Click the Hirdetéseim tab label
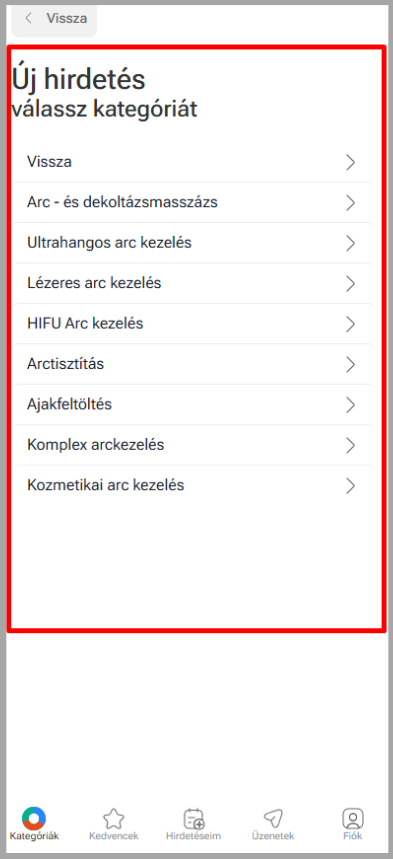Image resolution: width=393 pixels, height=859 pixels. (x=193, y=837)
